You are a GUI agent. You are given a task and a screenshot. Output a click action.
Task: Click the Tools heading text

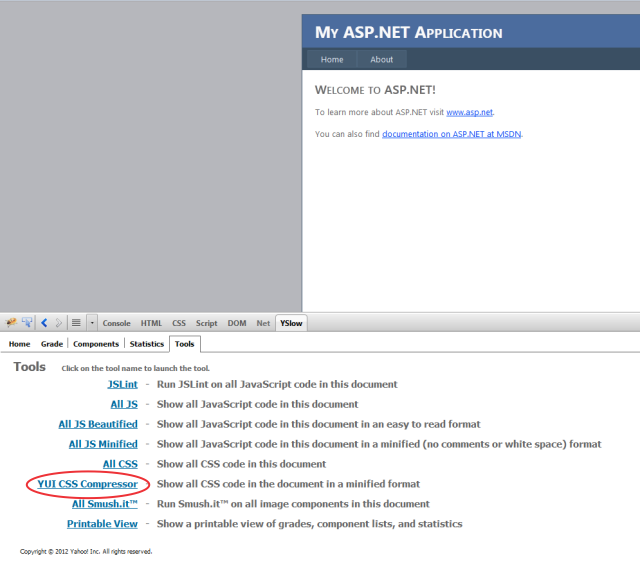[x=29, y=367]
